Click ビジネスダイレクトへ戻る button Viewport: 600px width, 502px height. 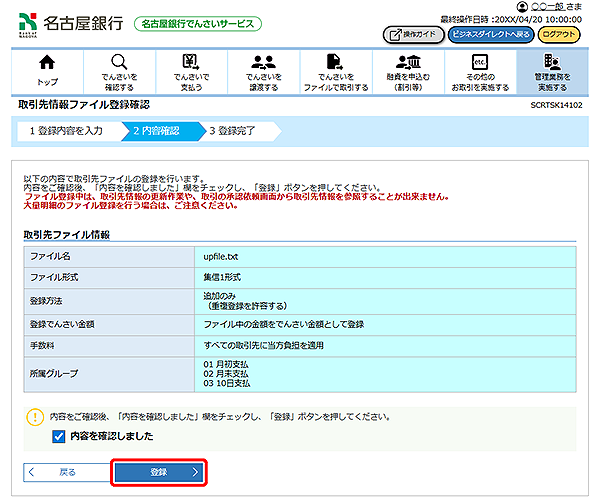(490, 34)
